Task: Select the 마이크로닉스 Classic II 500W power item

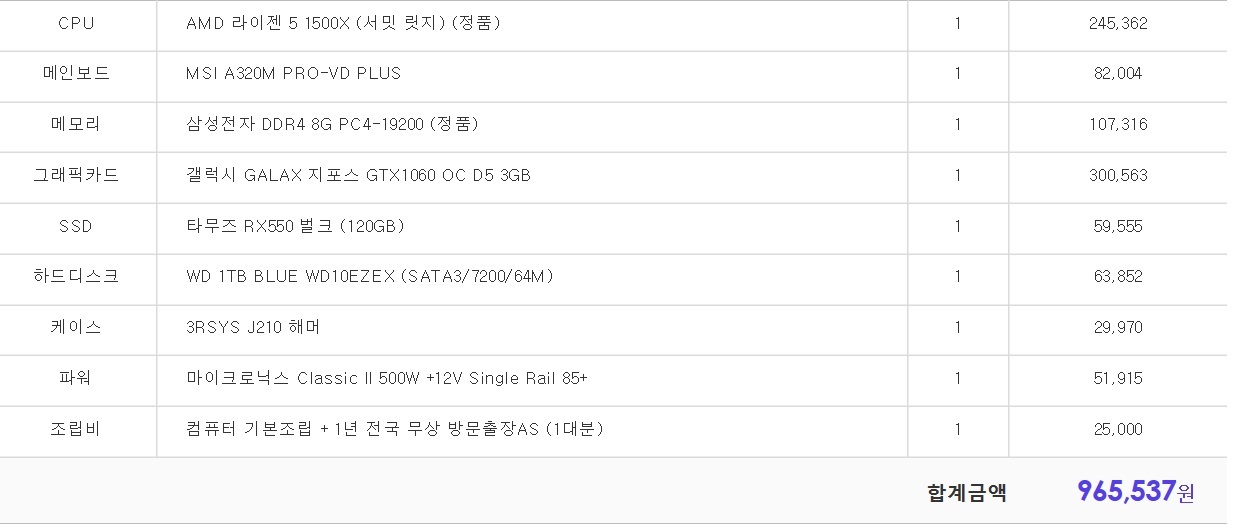Action: [387, 378]
